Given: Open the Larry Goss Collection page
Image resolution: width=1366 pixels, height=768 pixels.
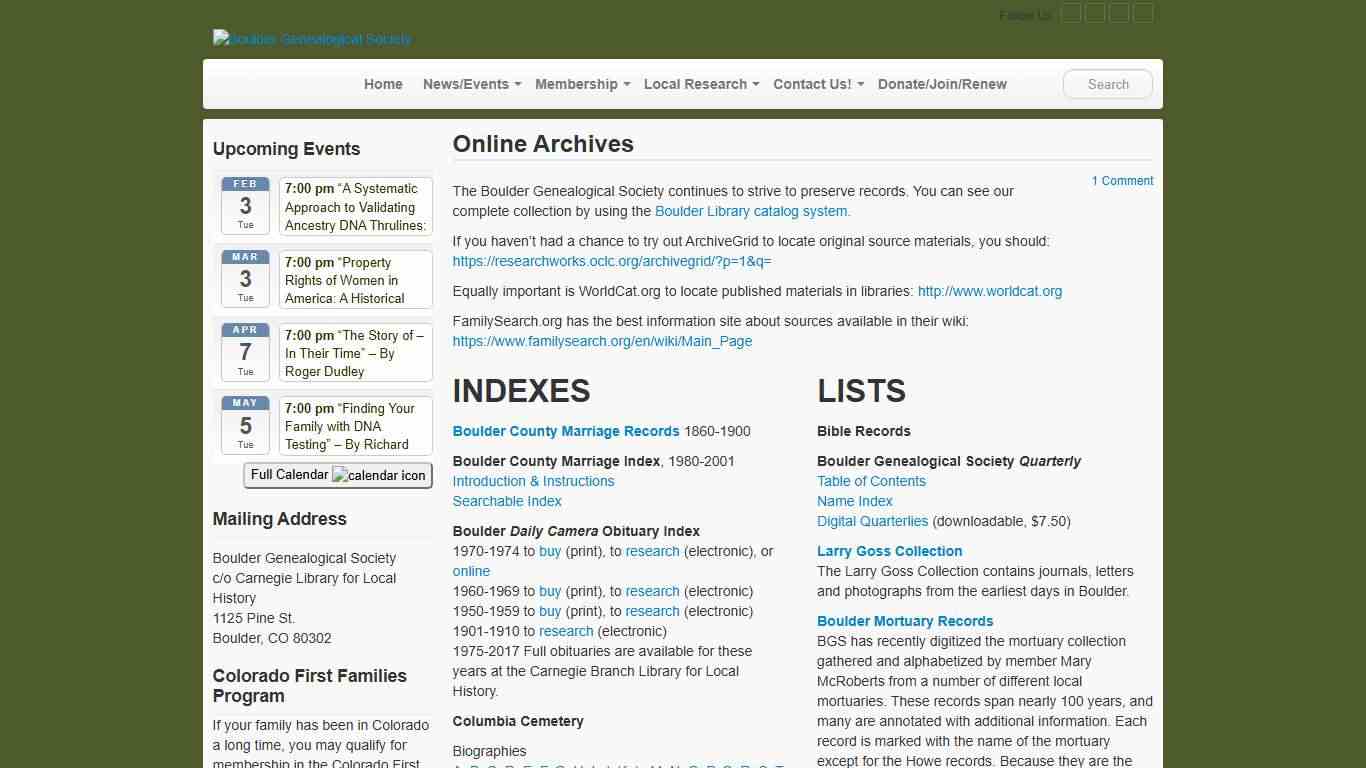Looking at the screenshot, I should coord(889,551).
